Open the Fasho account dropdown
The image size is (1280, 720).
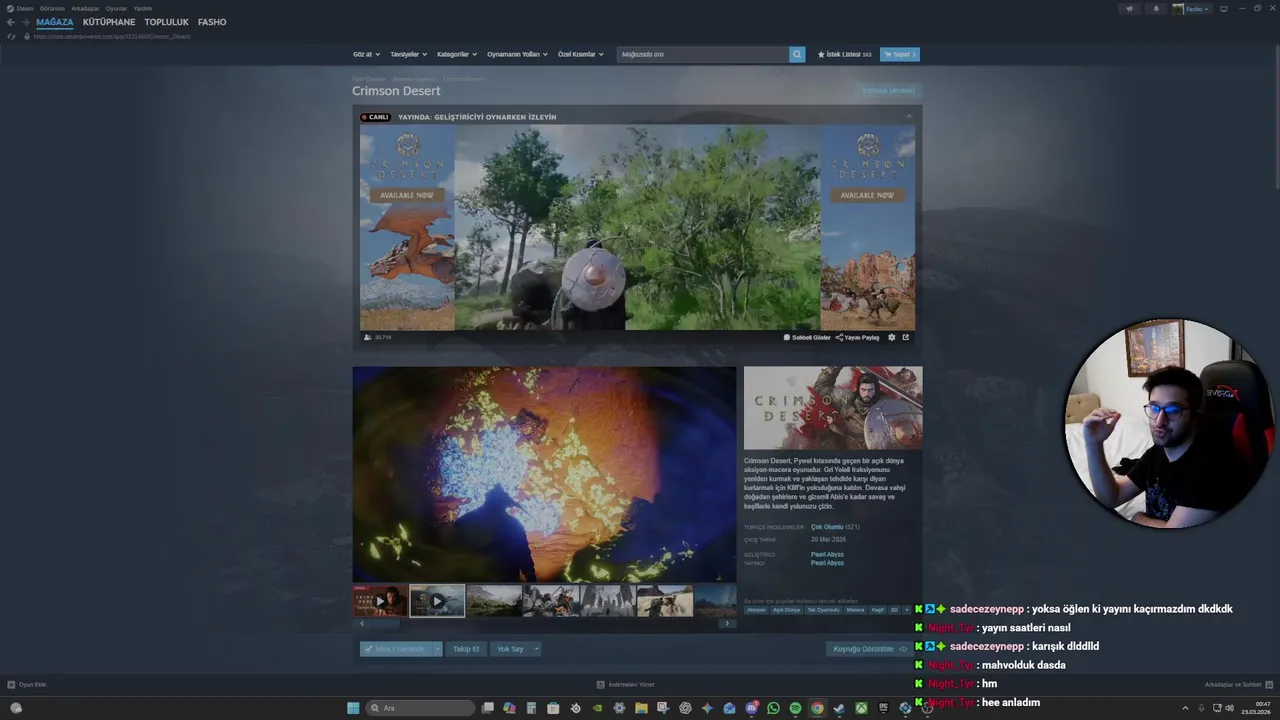(1191, 9)
